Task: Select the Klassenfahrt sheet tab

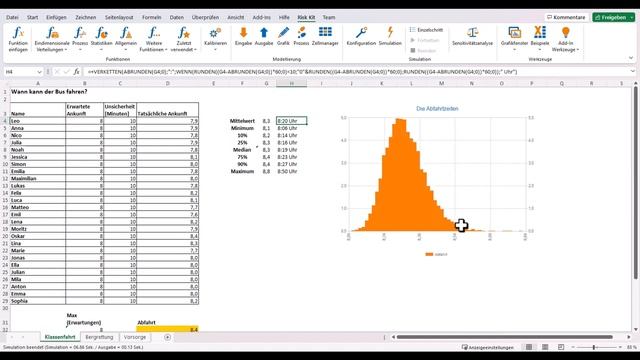Action: coord(60,337)
